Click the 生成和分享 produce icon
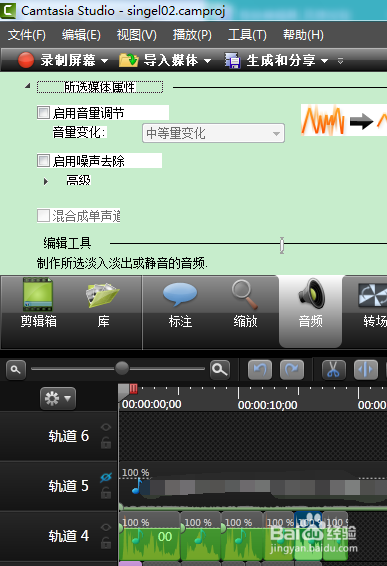Viewport: 387px width, 566px height. point(232,60)
